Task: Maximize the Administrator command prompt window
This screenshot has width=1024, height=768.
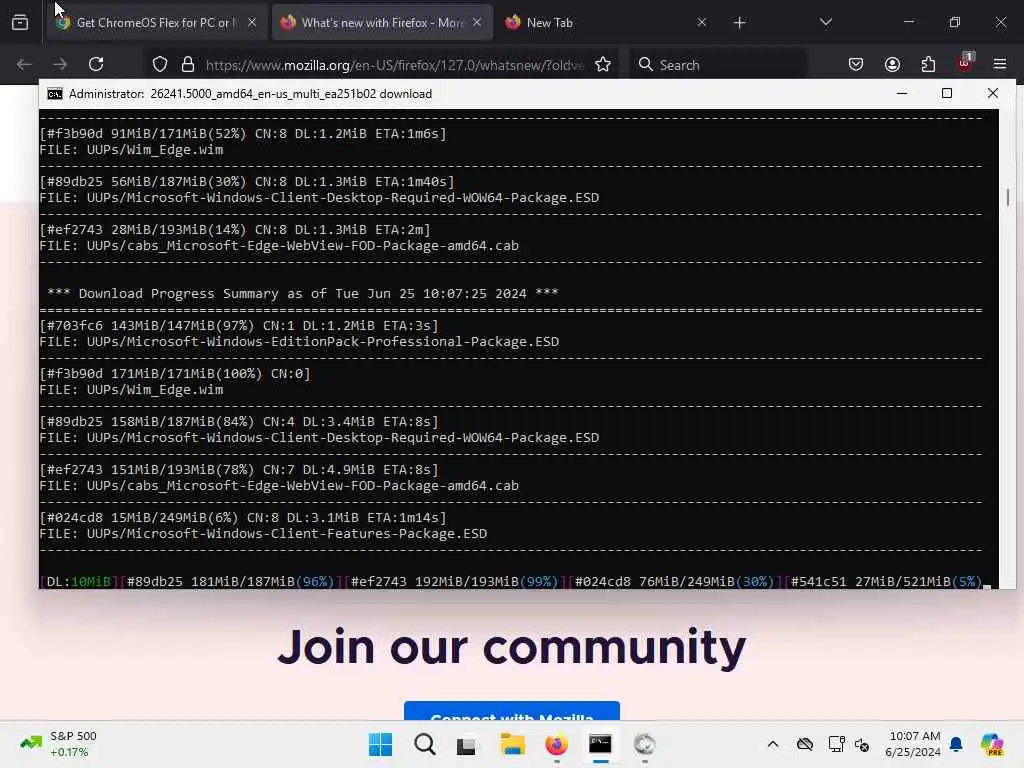Action: tap(947, 93)
